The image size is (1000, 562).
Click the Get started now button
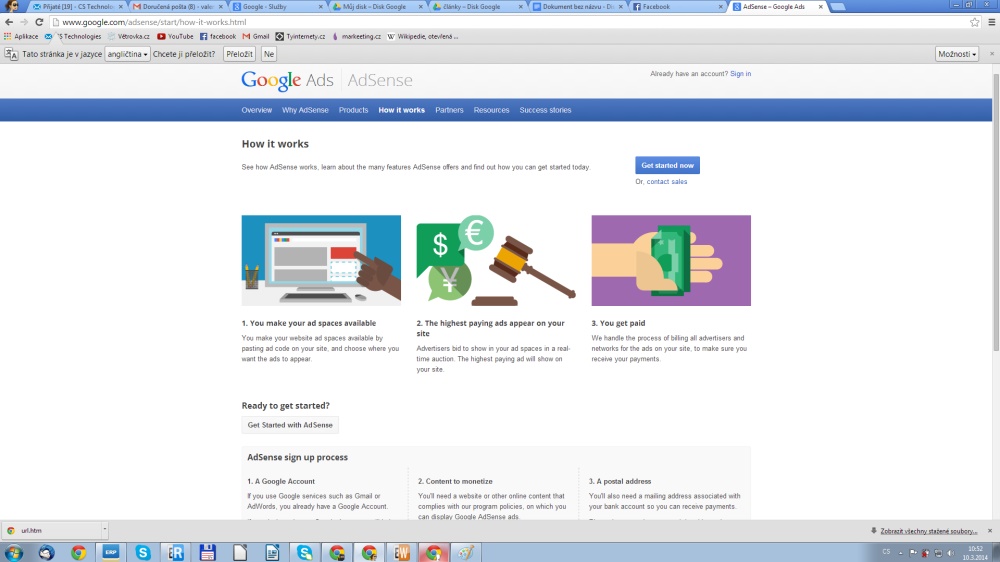pos(667,165)
